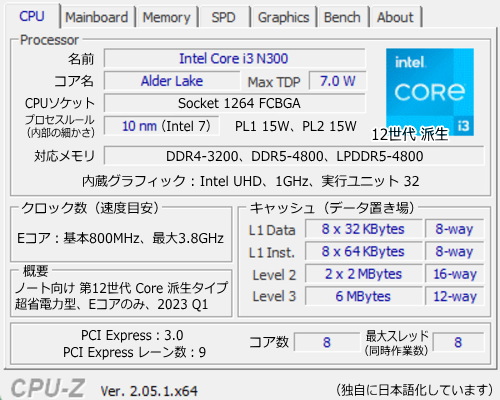Screen dimensions: 500x400
Task: Click the PCI Express : 3.0 text
Action: pos(132,335)
